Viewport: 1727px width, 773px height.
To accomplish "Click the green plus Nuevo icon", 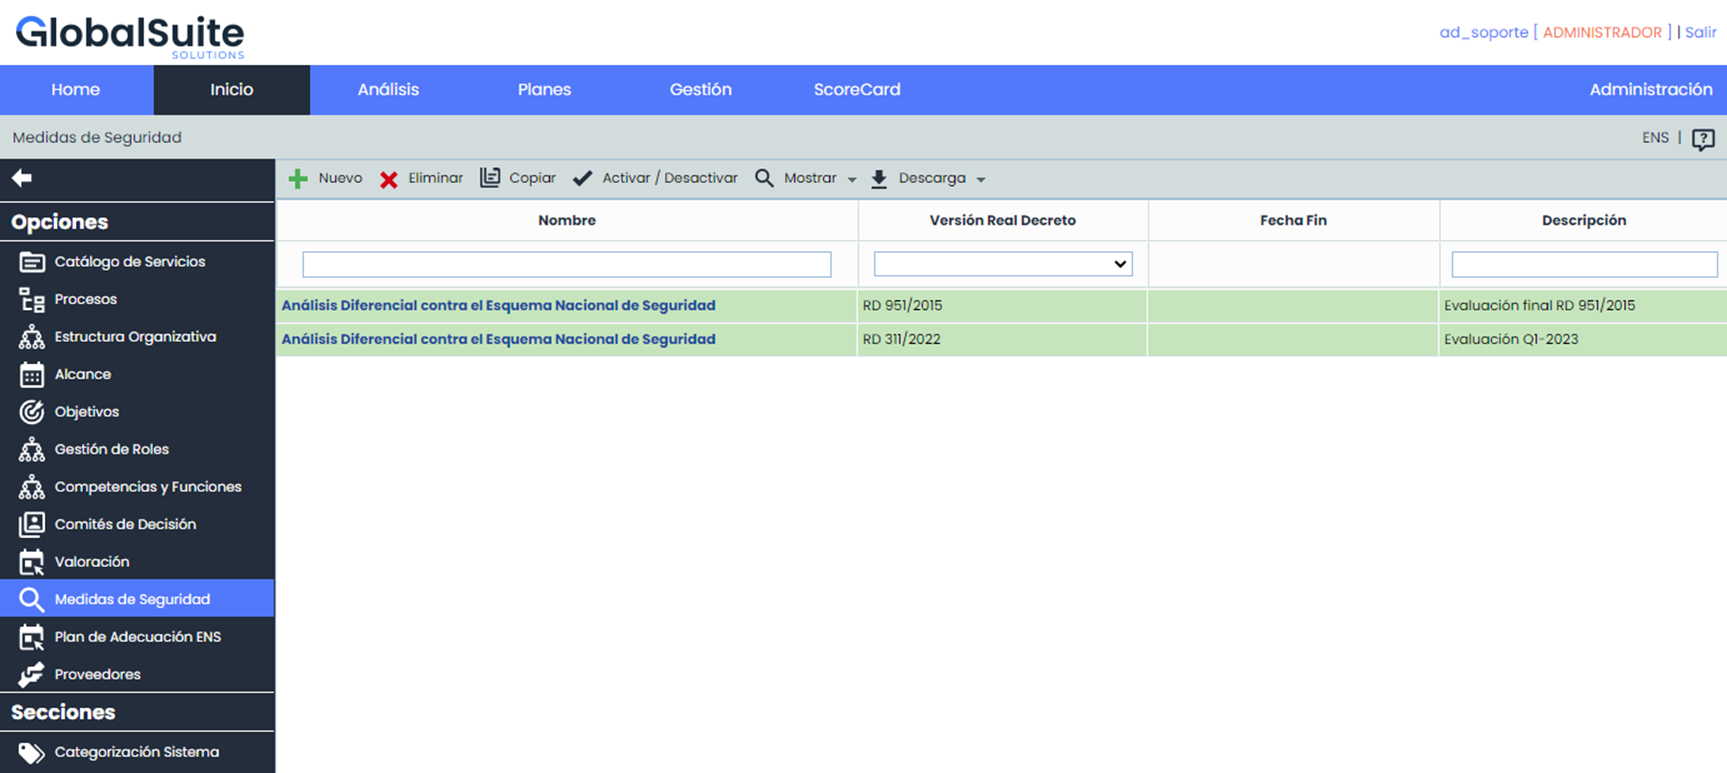I will (x=298, y=179).
